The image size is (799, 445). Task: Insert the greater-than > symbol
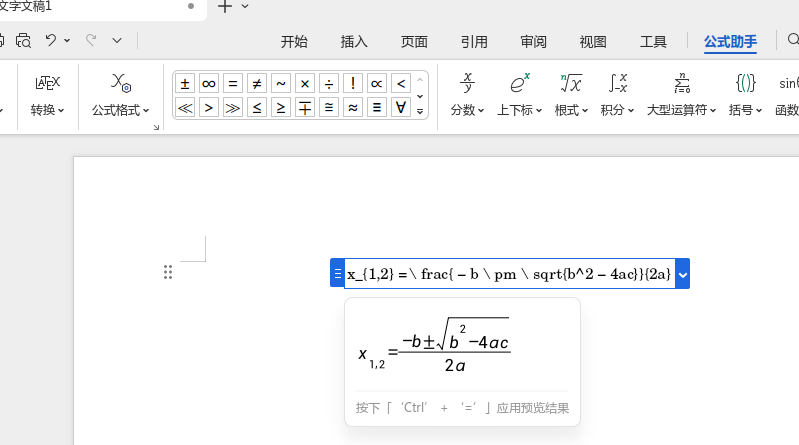tap(209, 108)
